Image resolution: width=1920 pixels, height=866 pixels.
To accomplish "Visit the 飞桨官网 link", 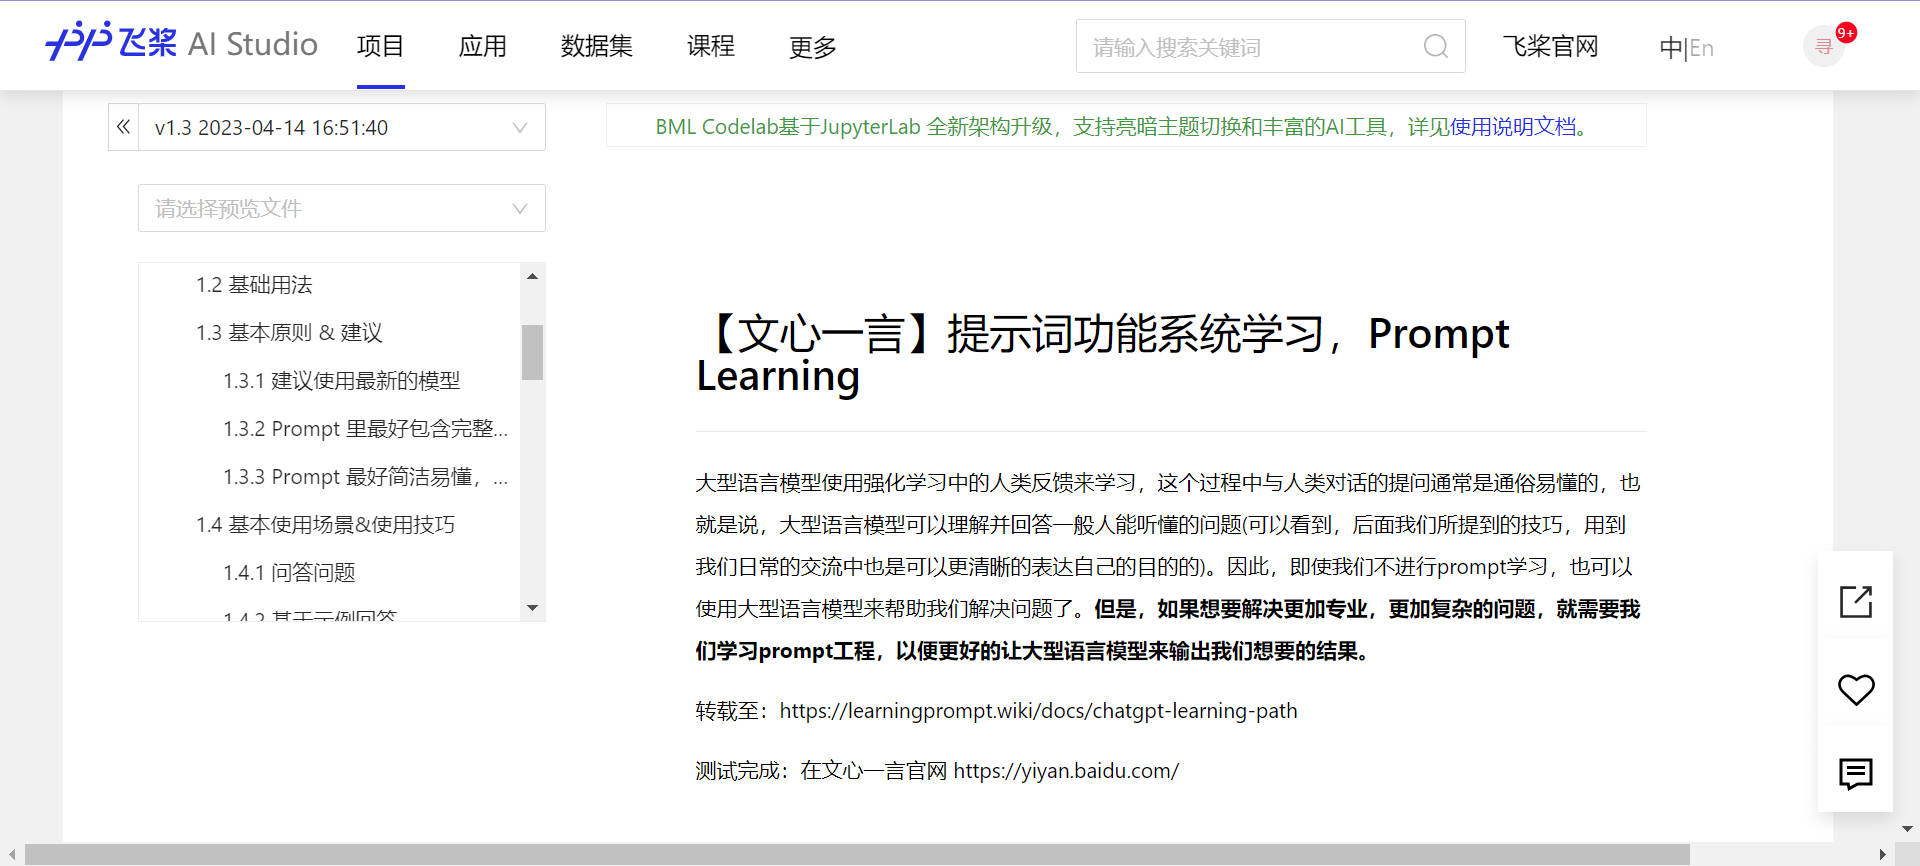I will tap(1550, 46).
